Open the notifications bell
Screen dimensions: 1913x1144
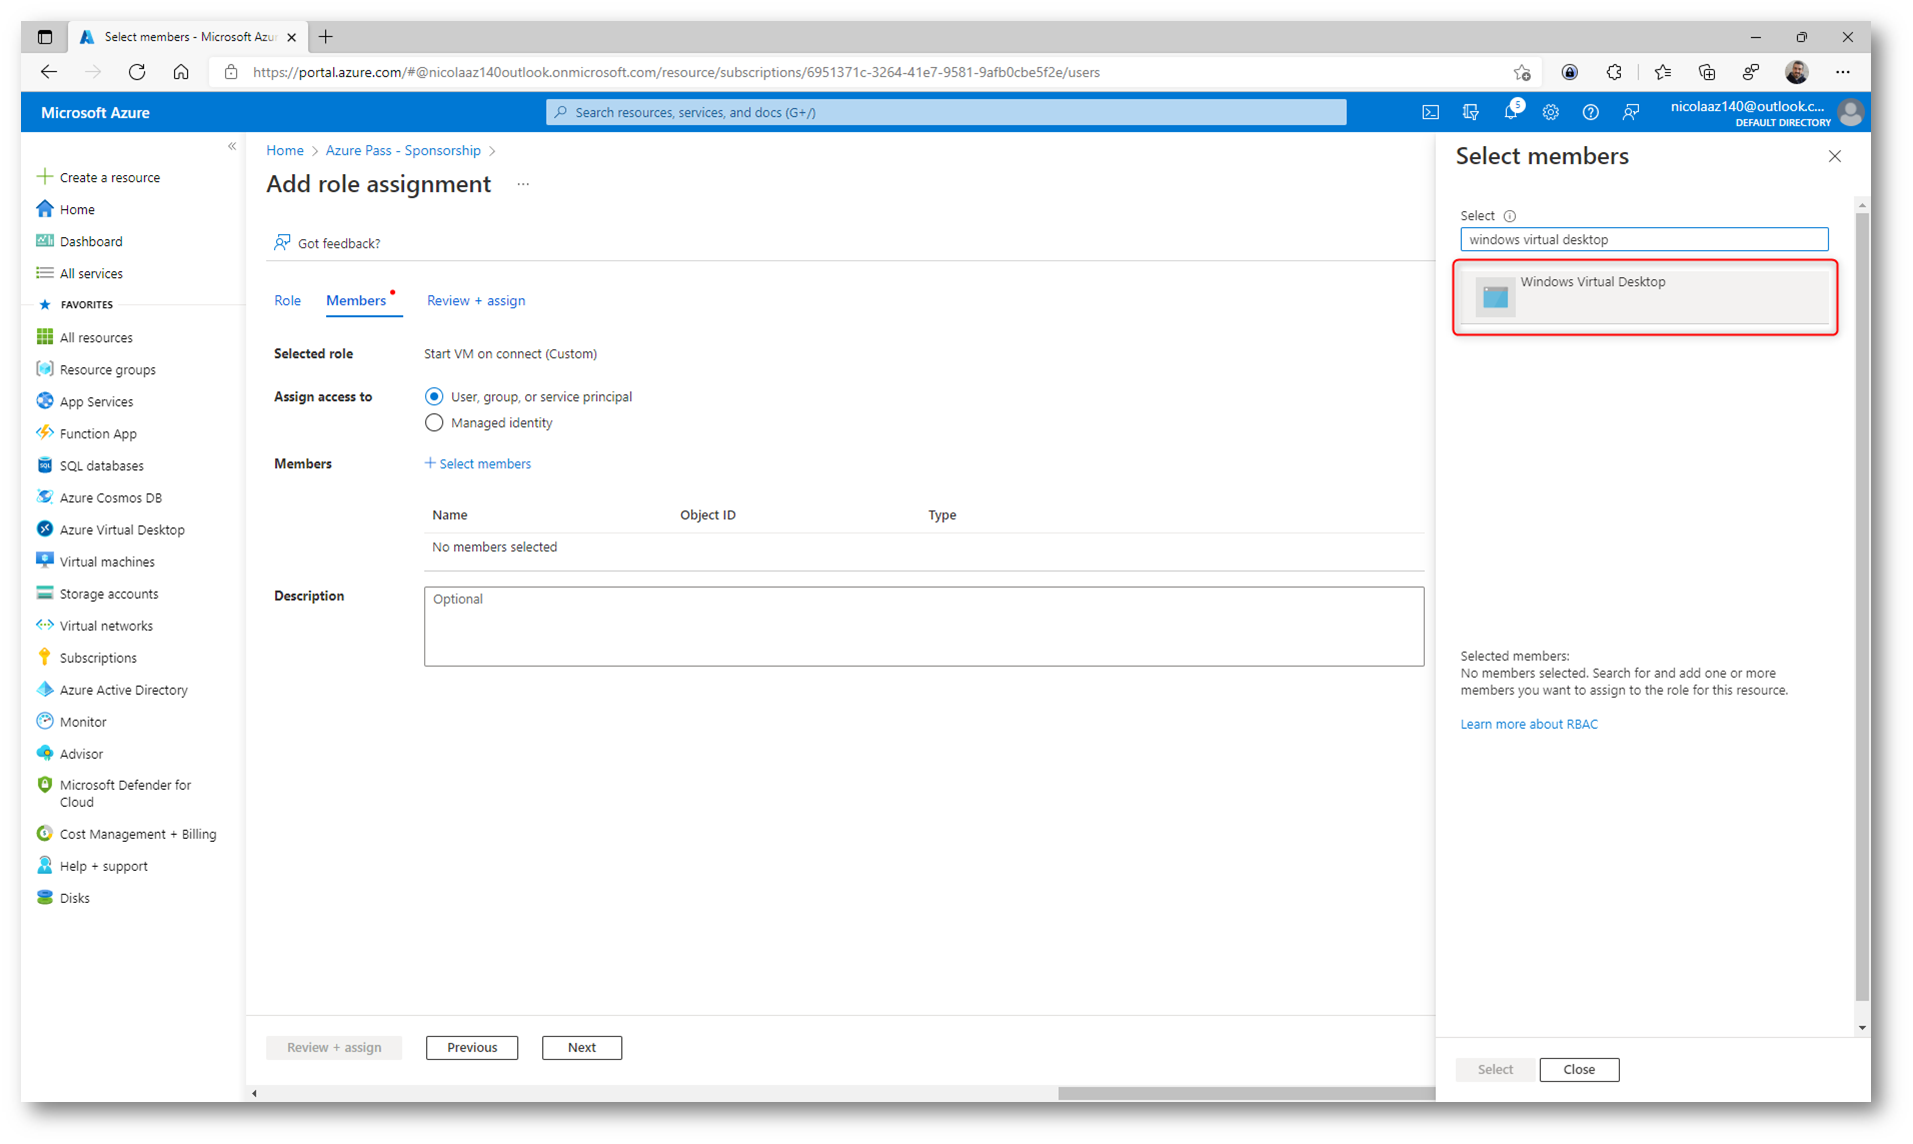[1511, 112]
